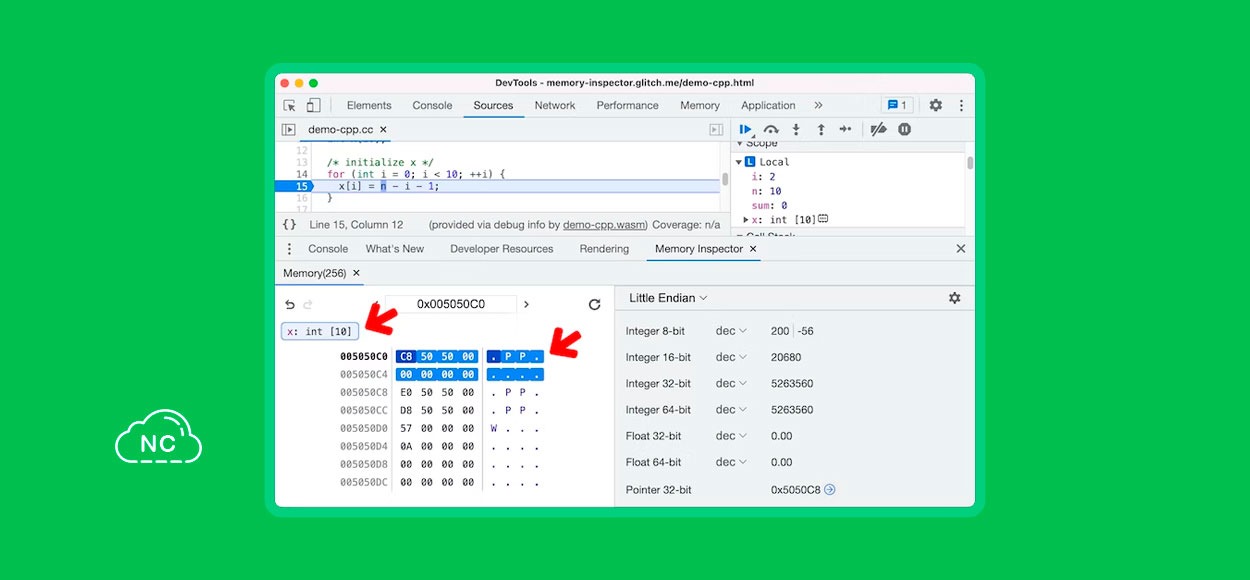Toggle the debugger sidebar icon
Screen dimensions: 1250x580
[716, 129]
